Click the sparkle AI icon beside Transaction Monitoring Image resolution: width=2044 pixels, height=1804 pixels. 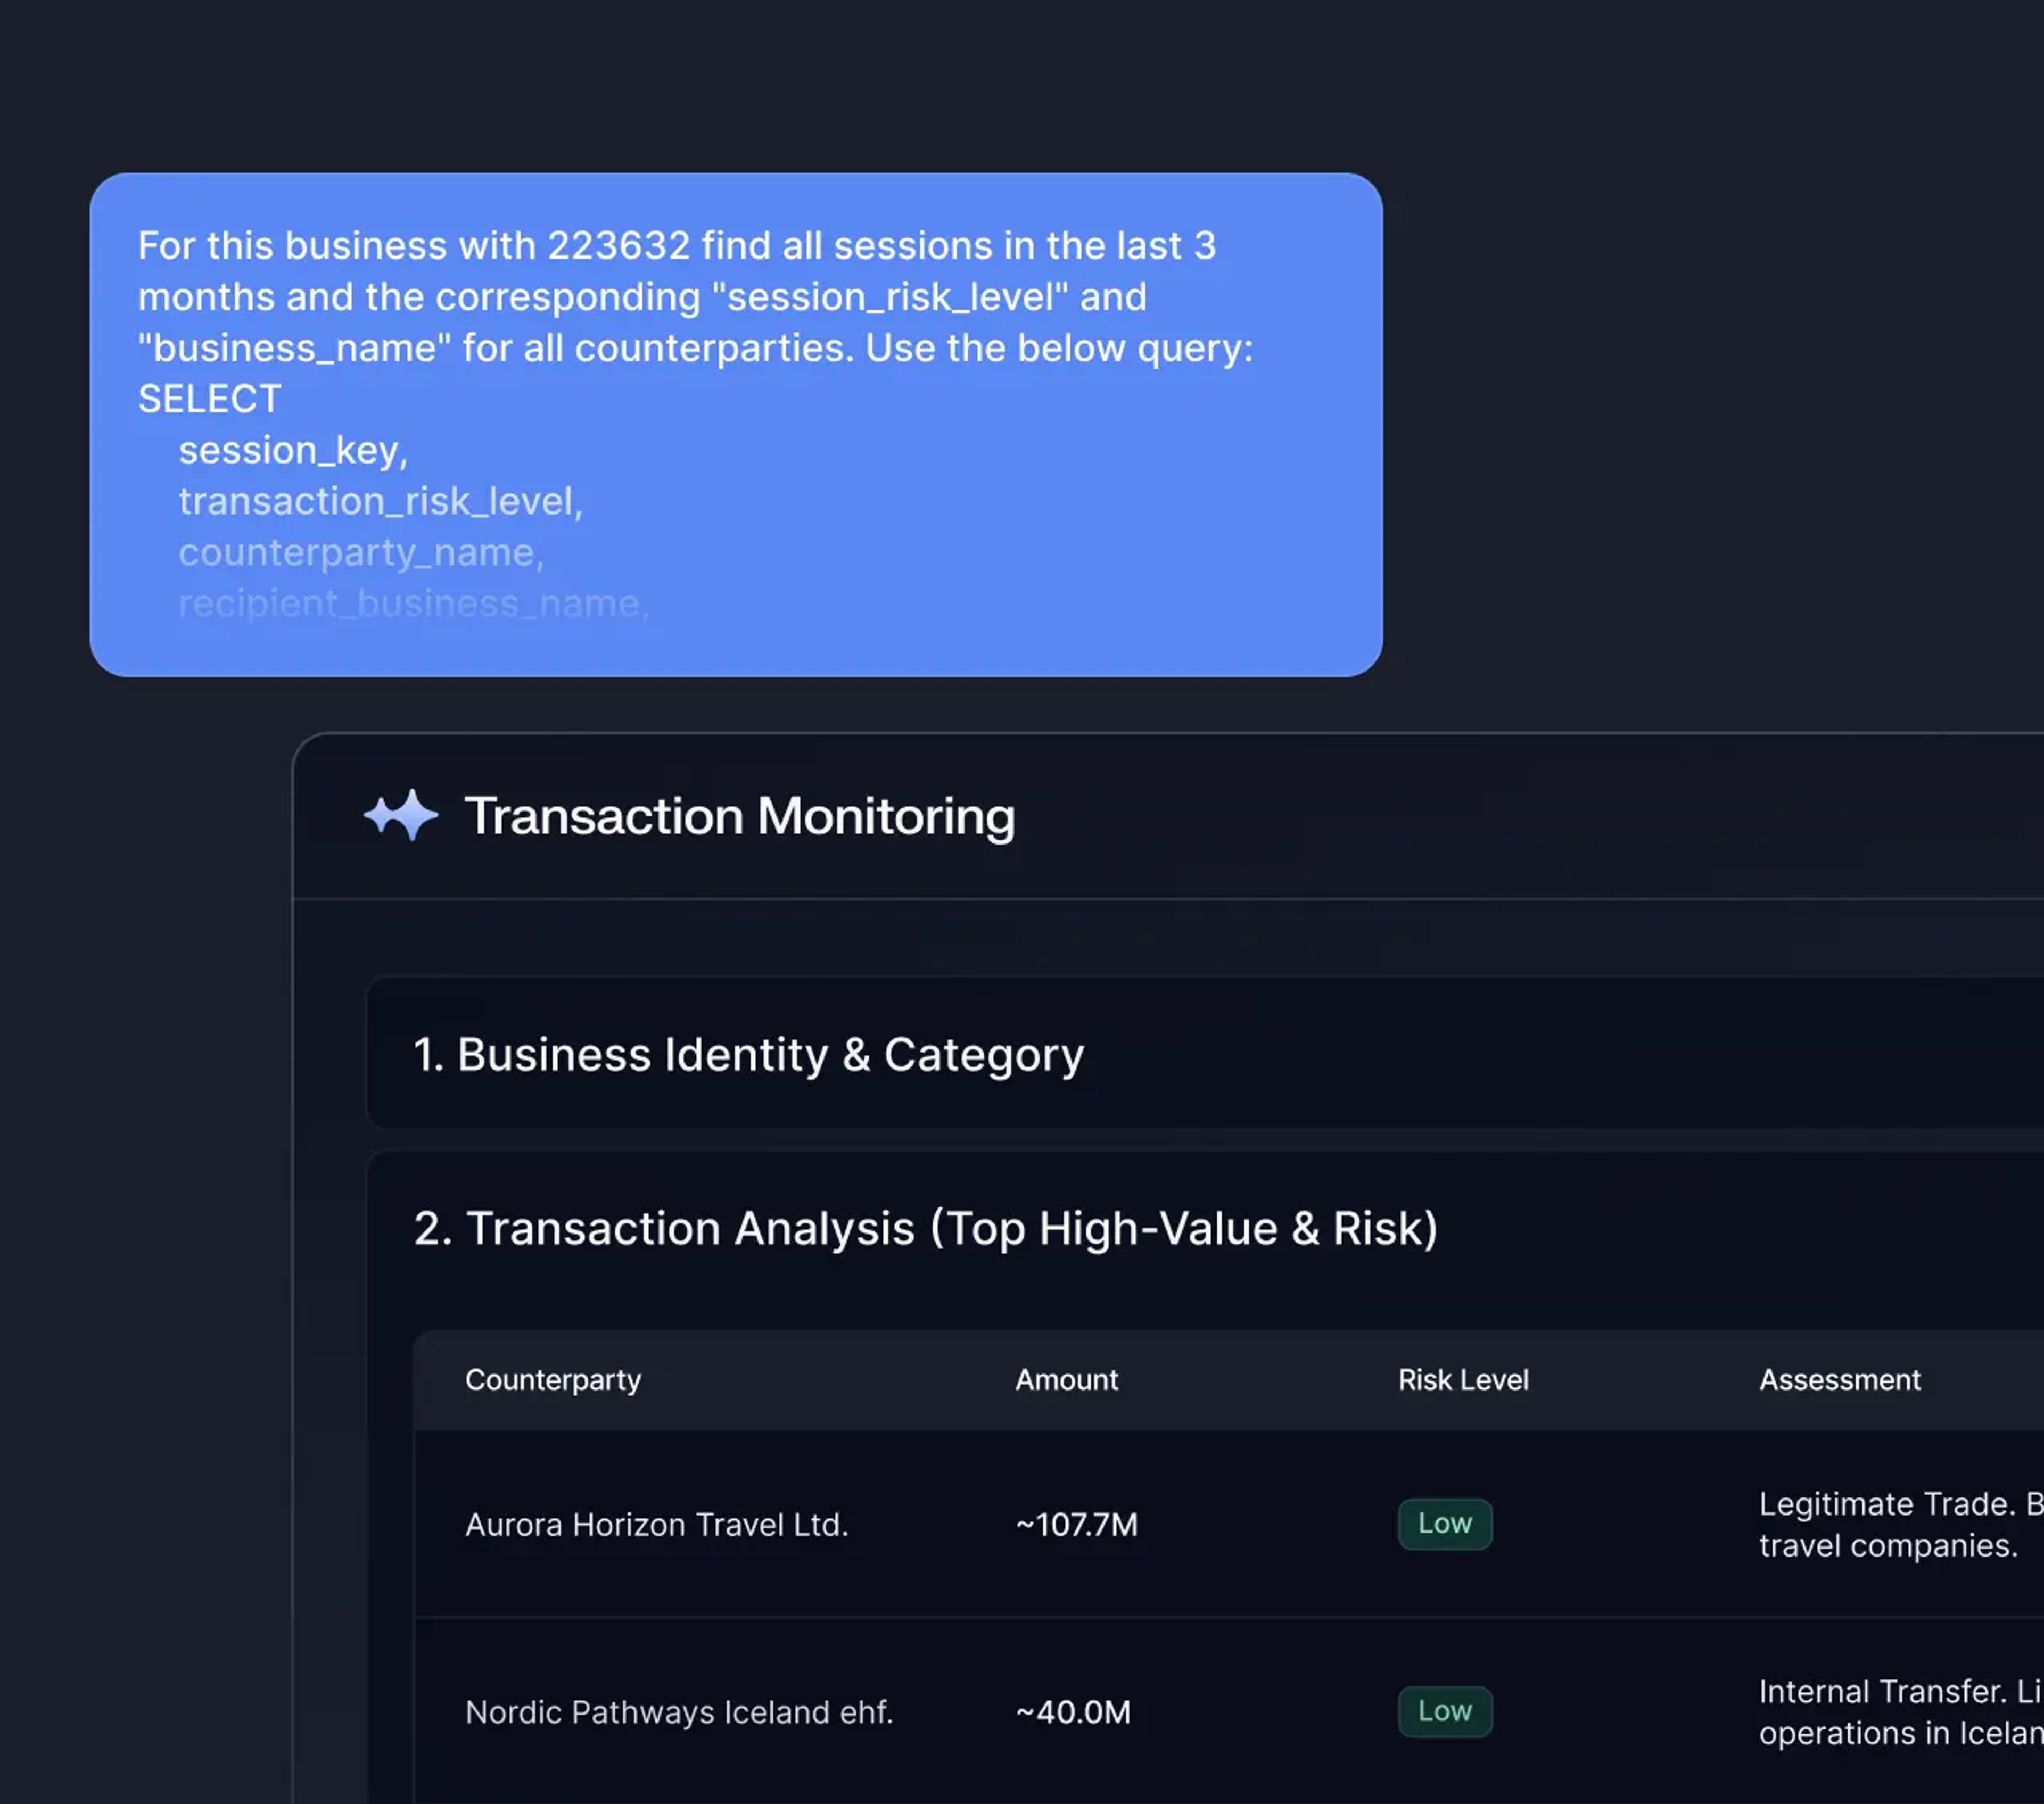click(x=403, y=815)
